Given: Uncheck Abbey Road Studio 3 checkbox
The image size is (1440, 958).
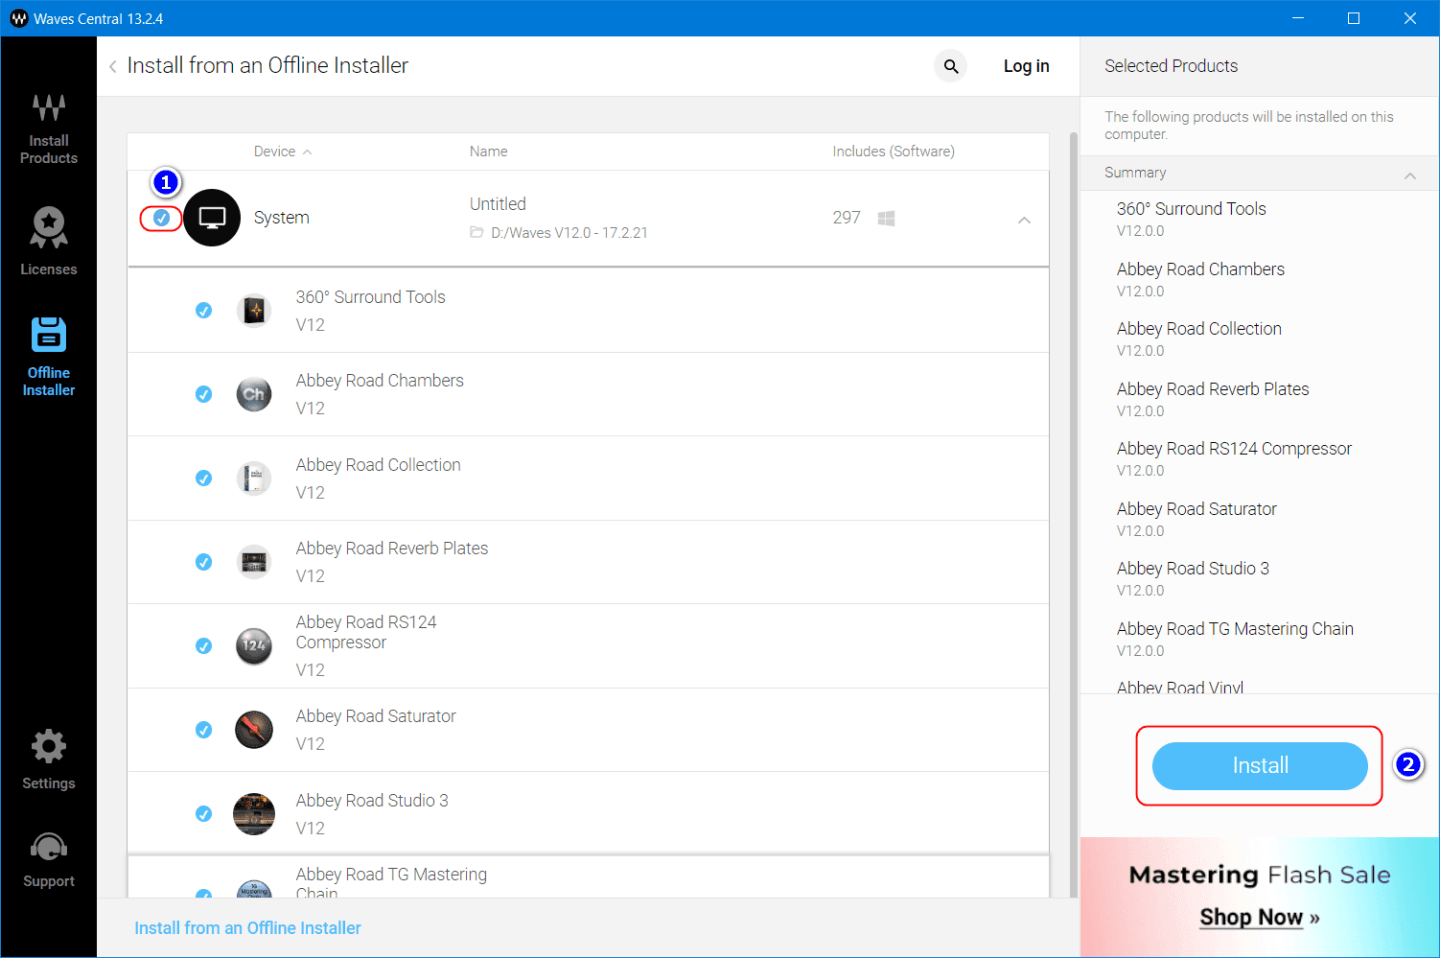Looking at the screenshot, I should coord(204,814).
